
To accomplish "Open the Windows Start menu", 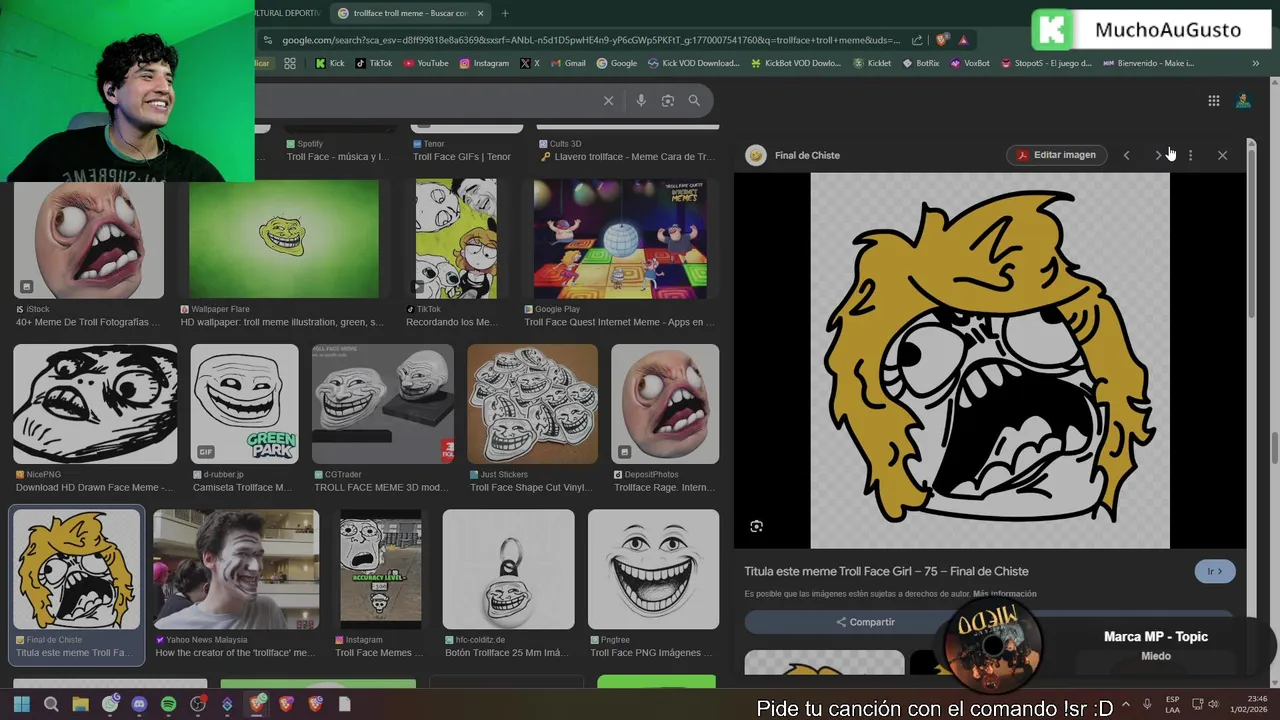I will click(x=22, y=705).
